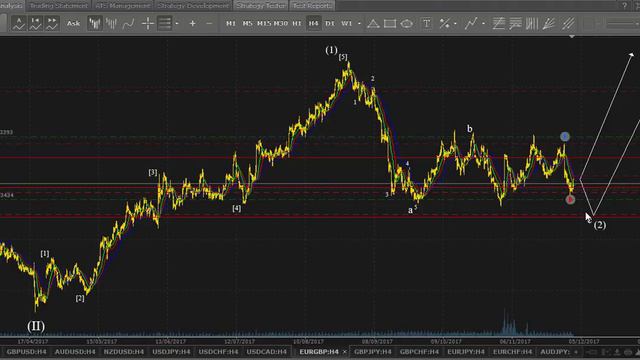
Task: Open the dropdown next to the lines icon
Action: [177, 24]
